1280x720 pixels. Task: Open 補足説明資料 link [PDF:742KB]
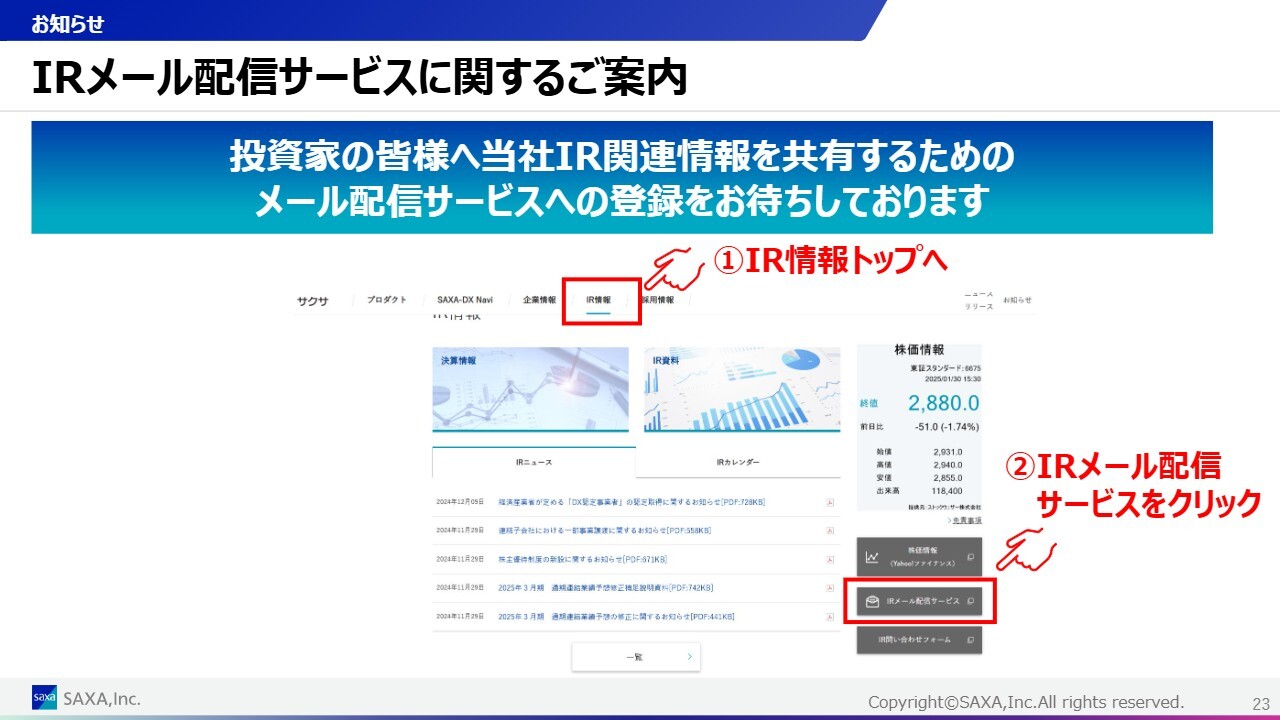(x=605, y=588)
